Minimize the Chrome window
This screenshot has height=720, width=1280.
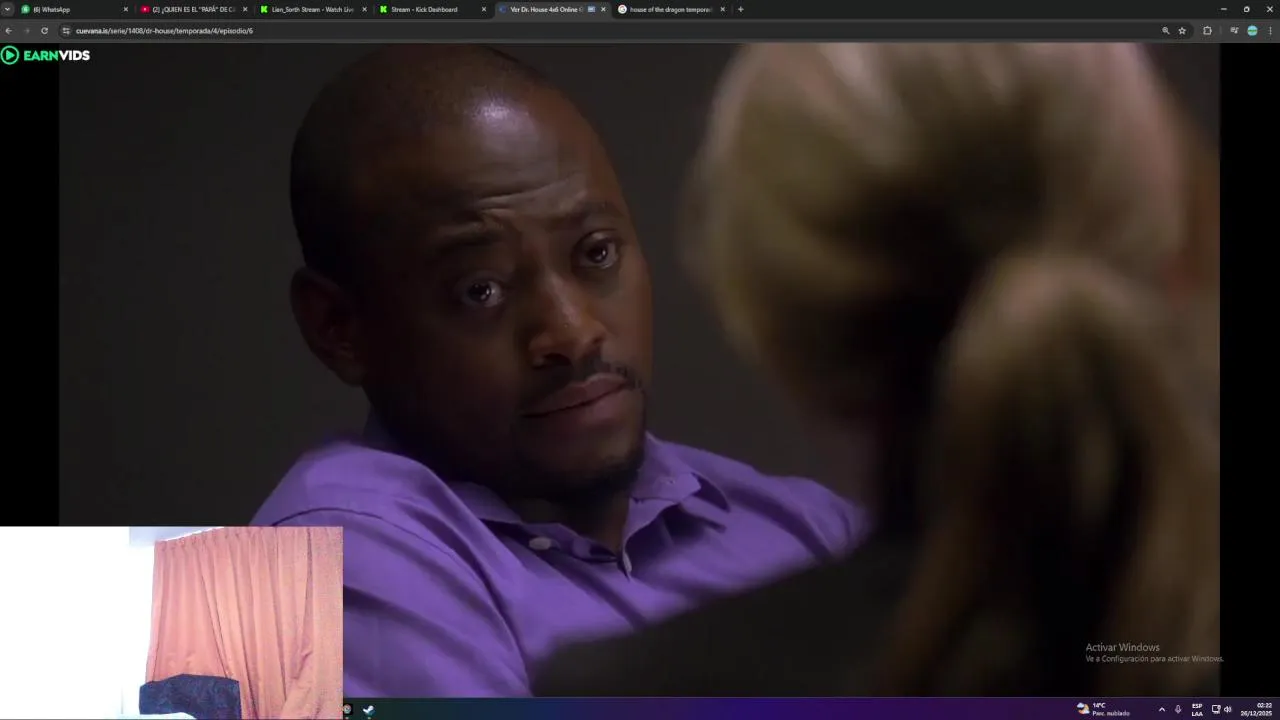click(x=1222, y=9)
